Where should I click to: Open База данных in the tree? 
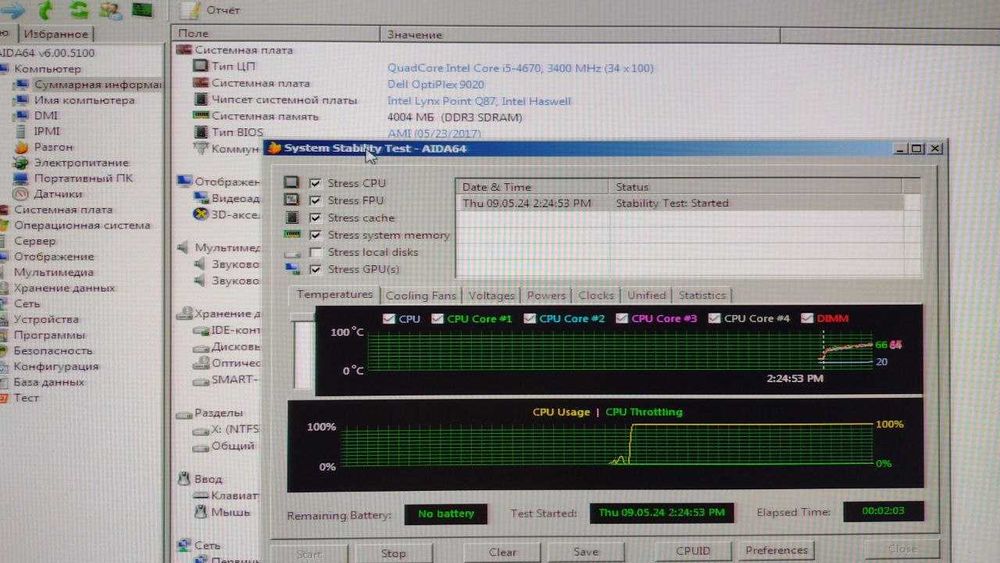click(x=49, y=382)
